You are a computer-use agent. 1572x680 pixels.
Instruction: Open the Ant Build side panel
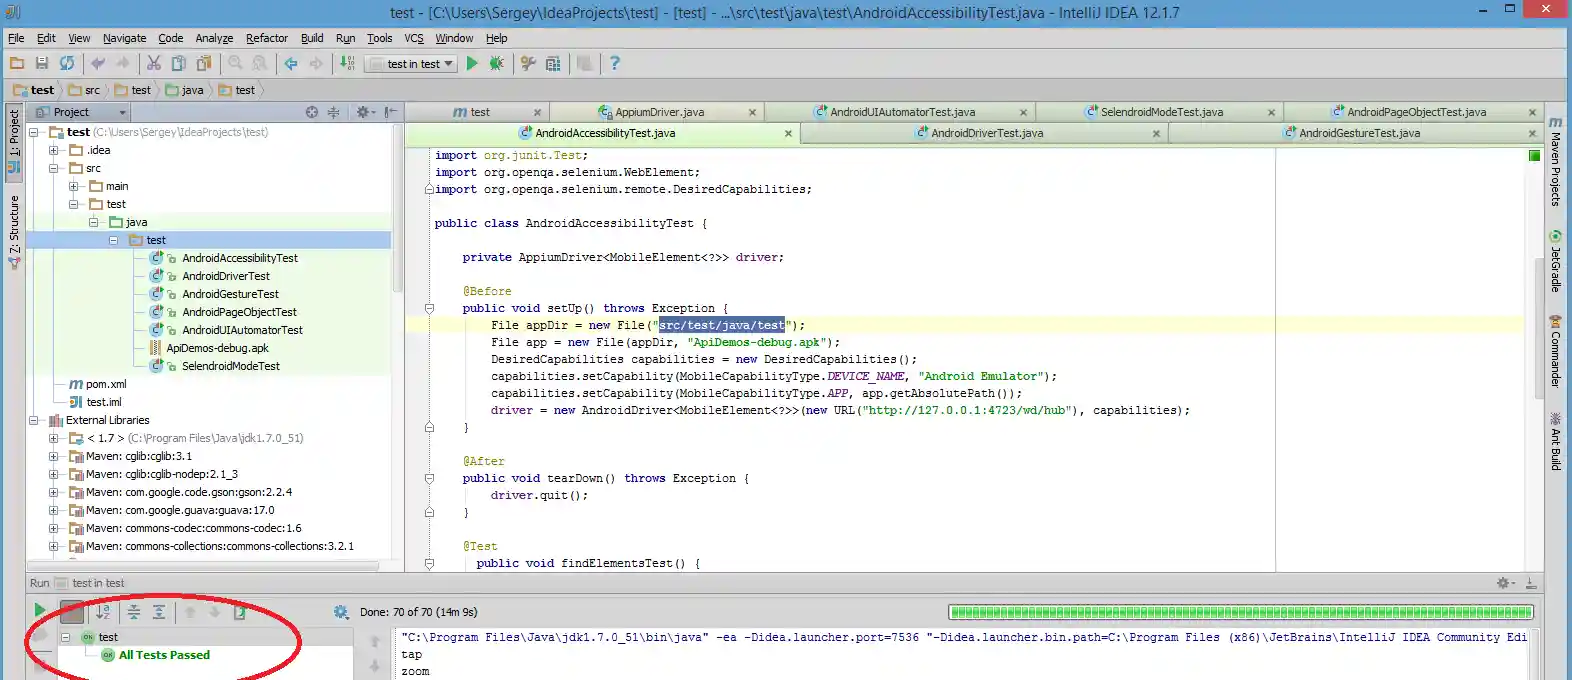point(1555,441)
